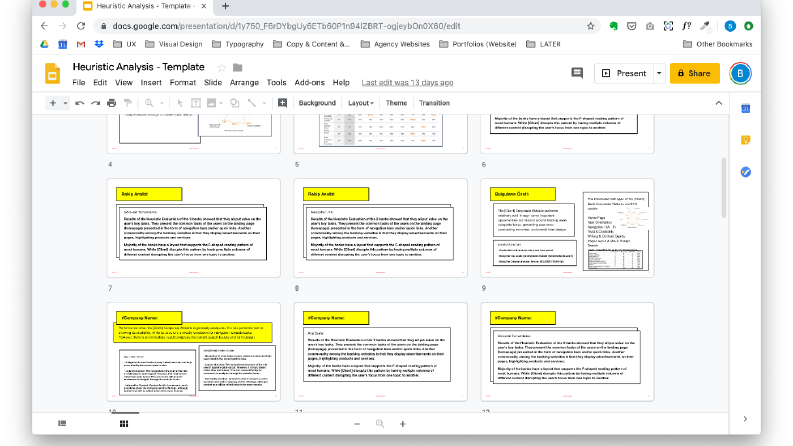Click the Undo icon
The height and width of the screenshot is (446, 793).
click(x=79, y=103)
